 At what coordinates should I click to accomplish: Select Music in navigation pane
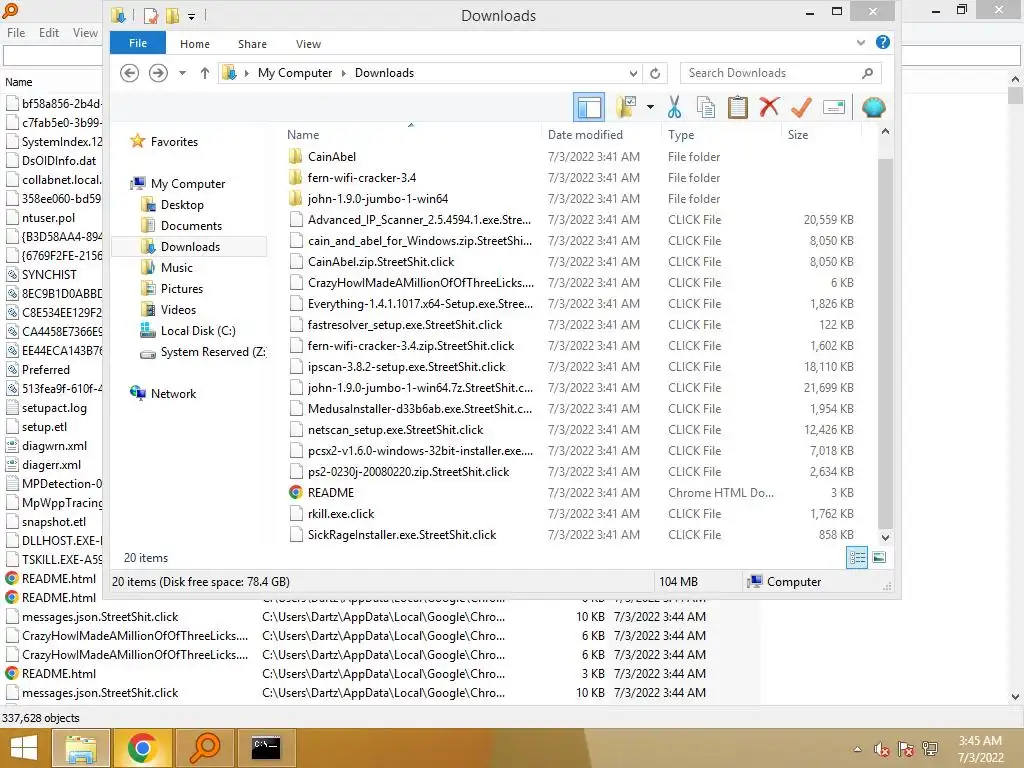[x=176, y=268]
